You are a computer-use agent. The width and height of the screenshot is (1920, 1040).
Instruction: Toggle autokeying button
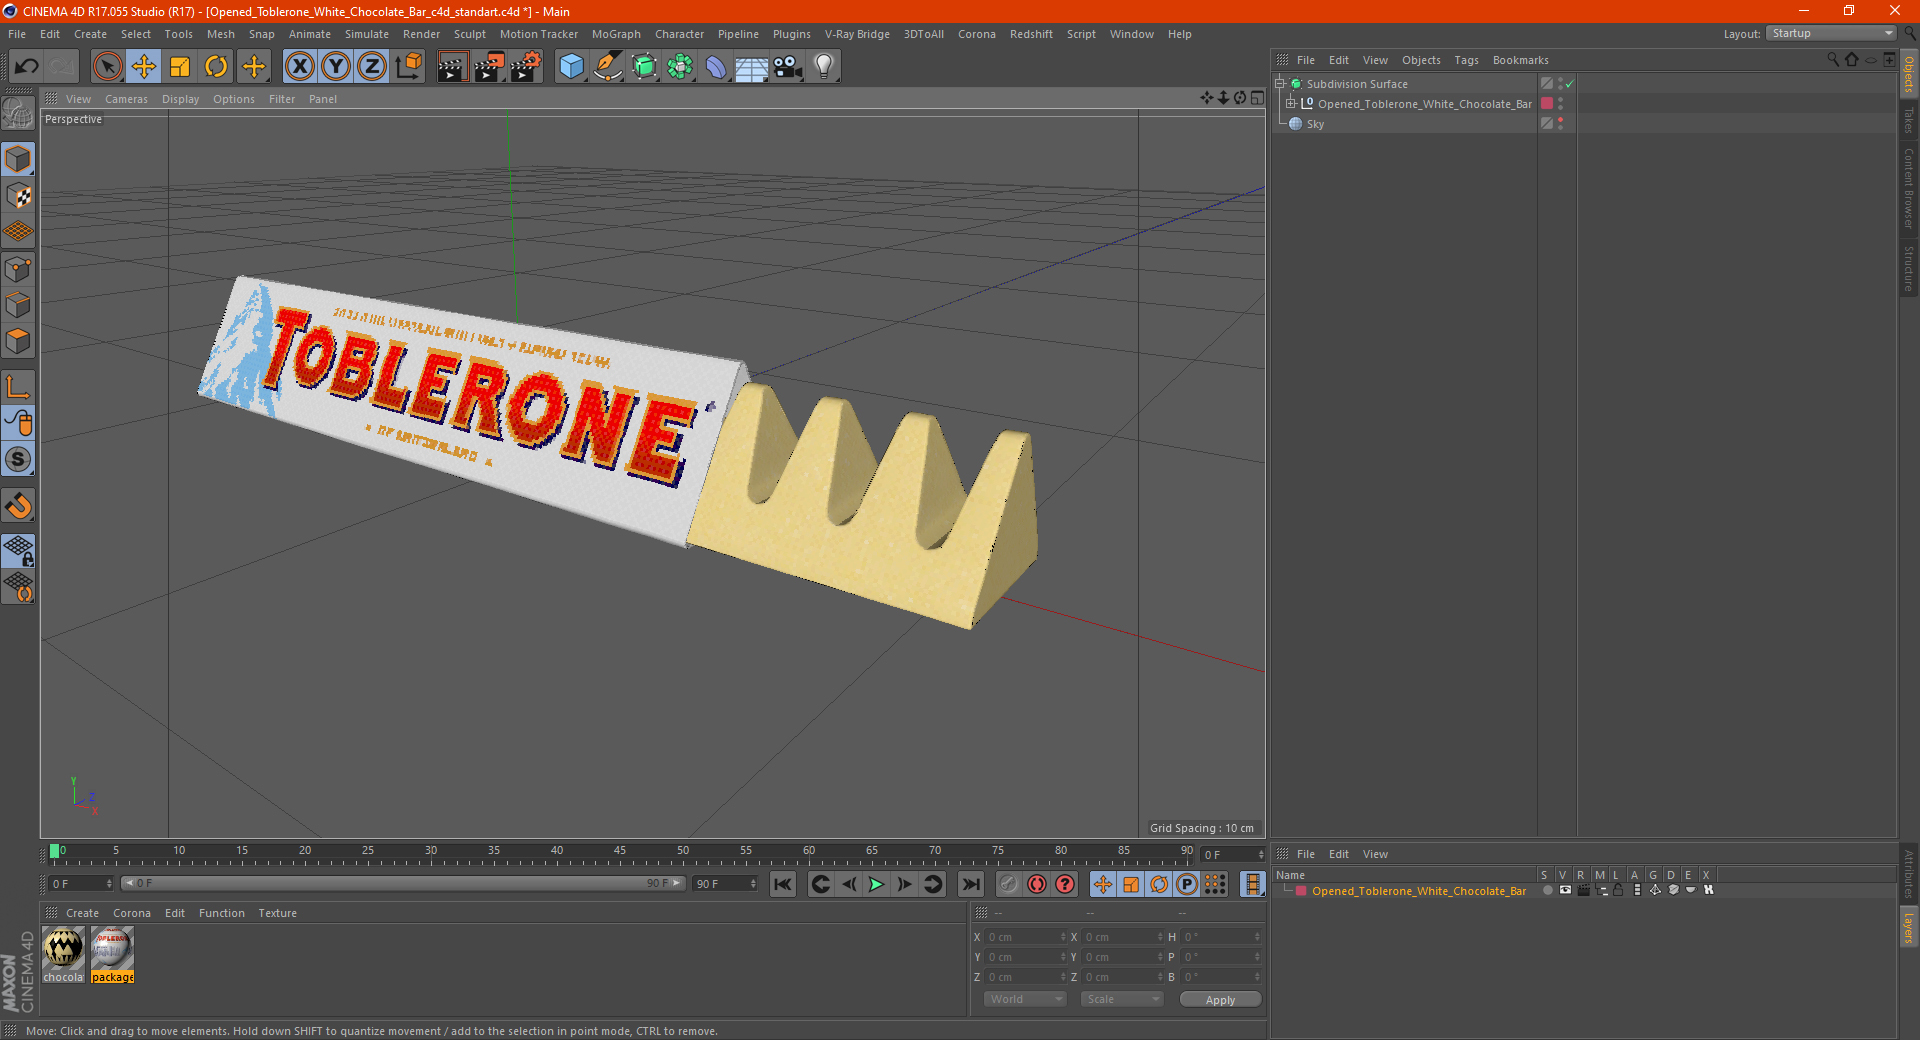point(1037,884)
